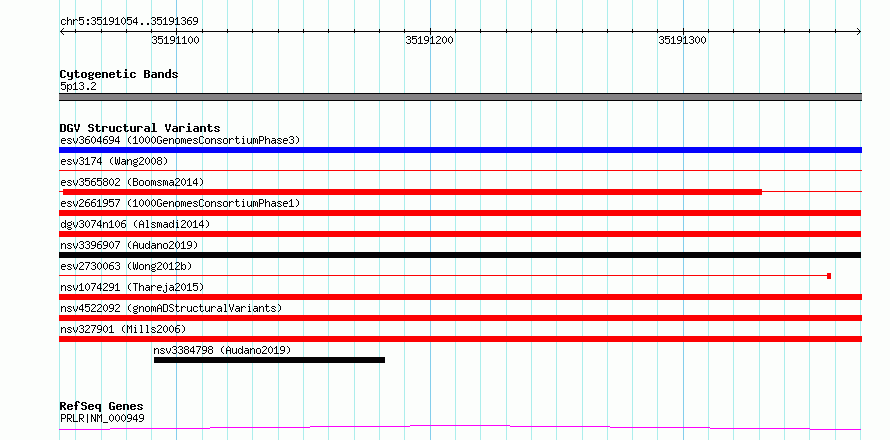Open esv2661957 (1000GenomesConsortiumPhase1) label

180,203
